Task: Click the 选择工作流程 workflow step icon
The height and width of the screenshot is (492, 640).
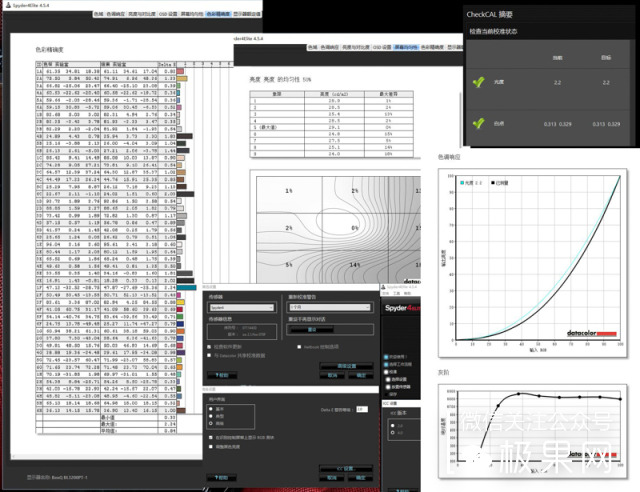Action: pyautogui.click(x=386, y=364)
